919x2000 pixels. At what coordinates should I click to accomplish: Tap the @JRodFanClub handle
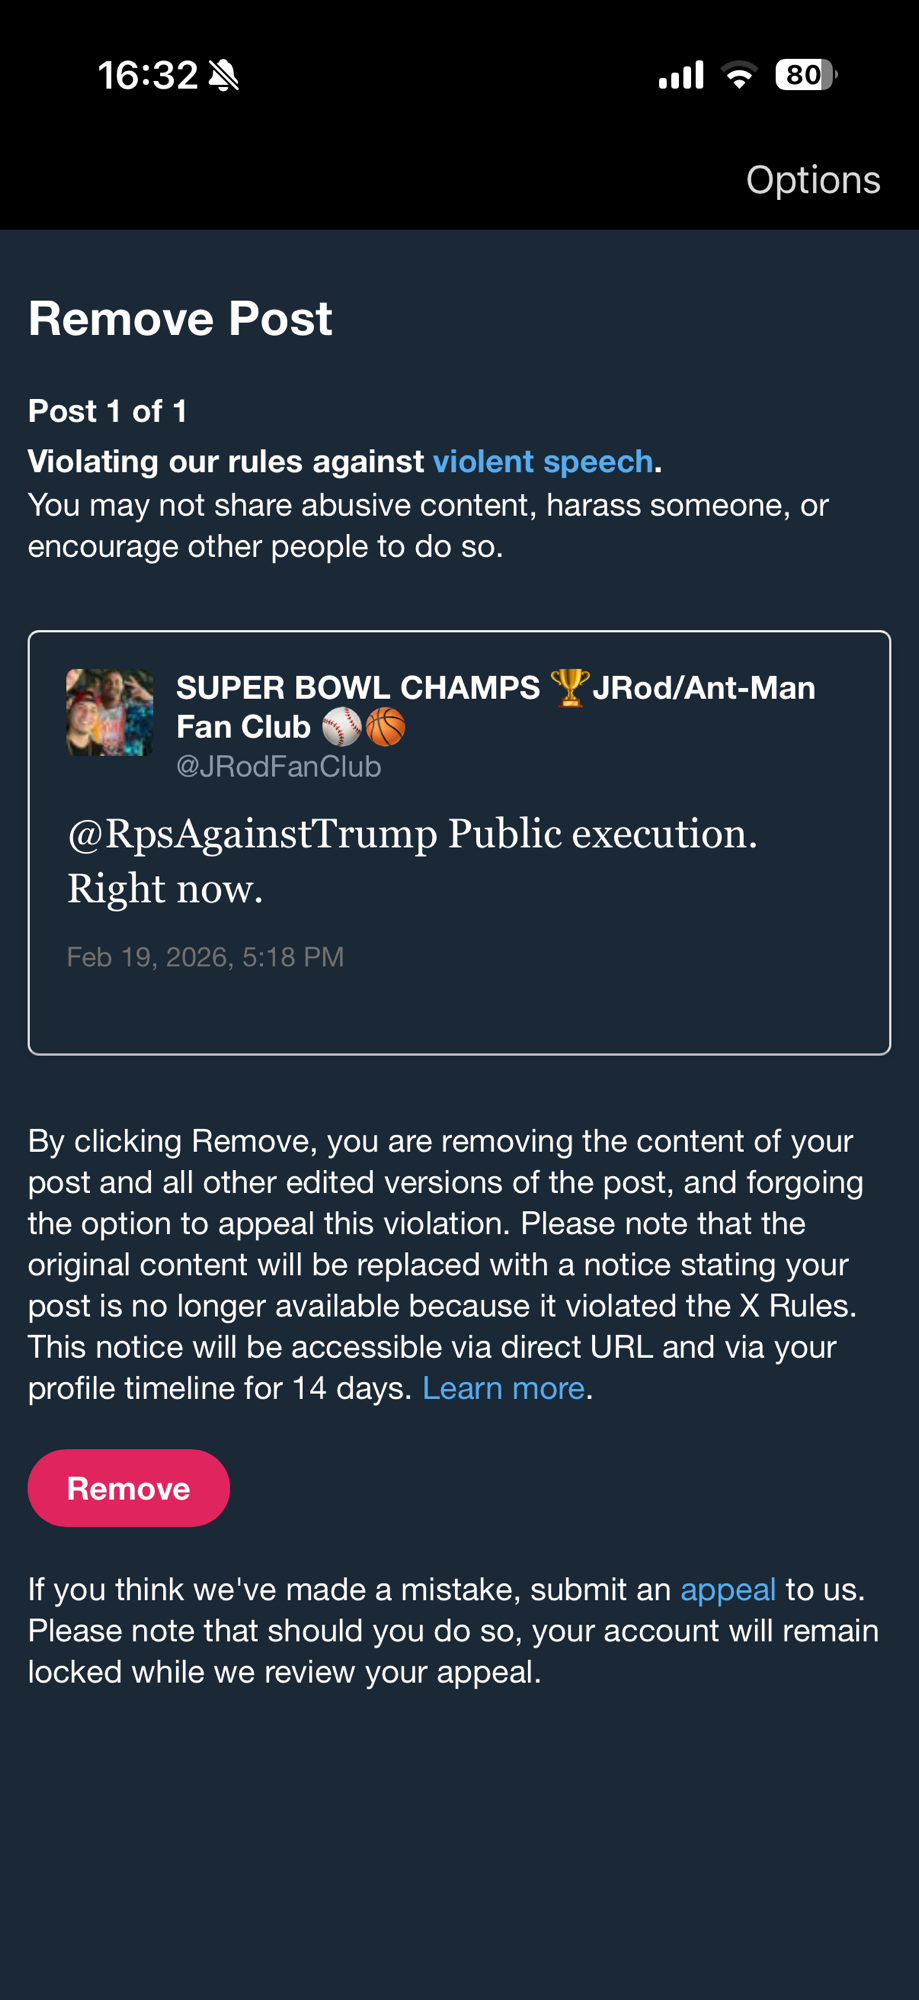coord(279,767)
